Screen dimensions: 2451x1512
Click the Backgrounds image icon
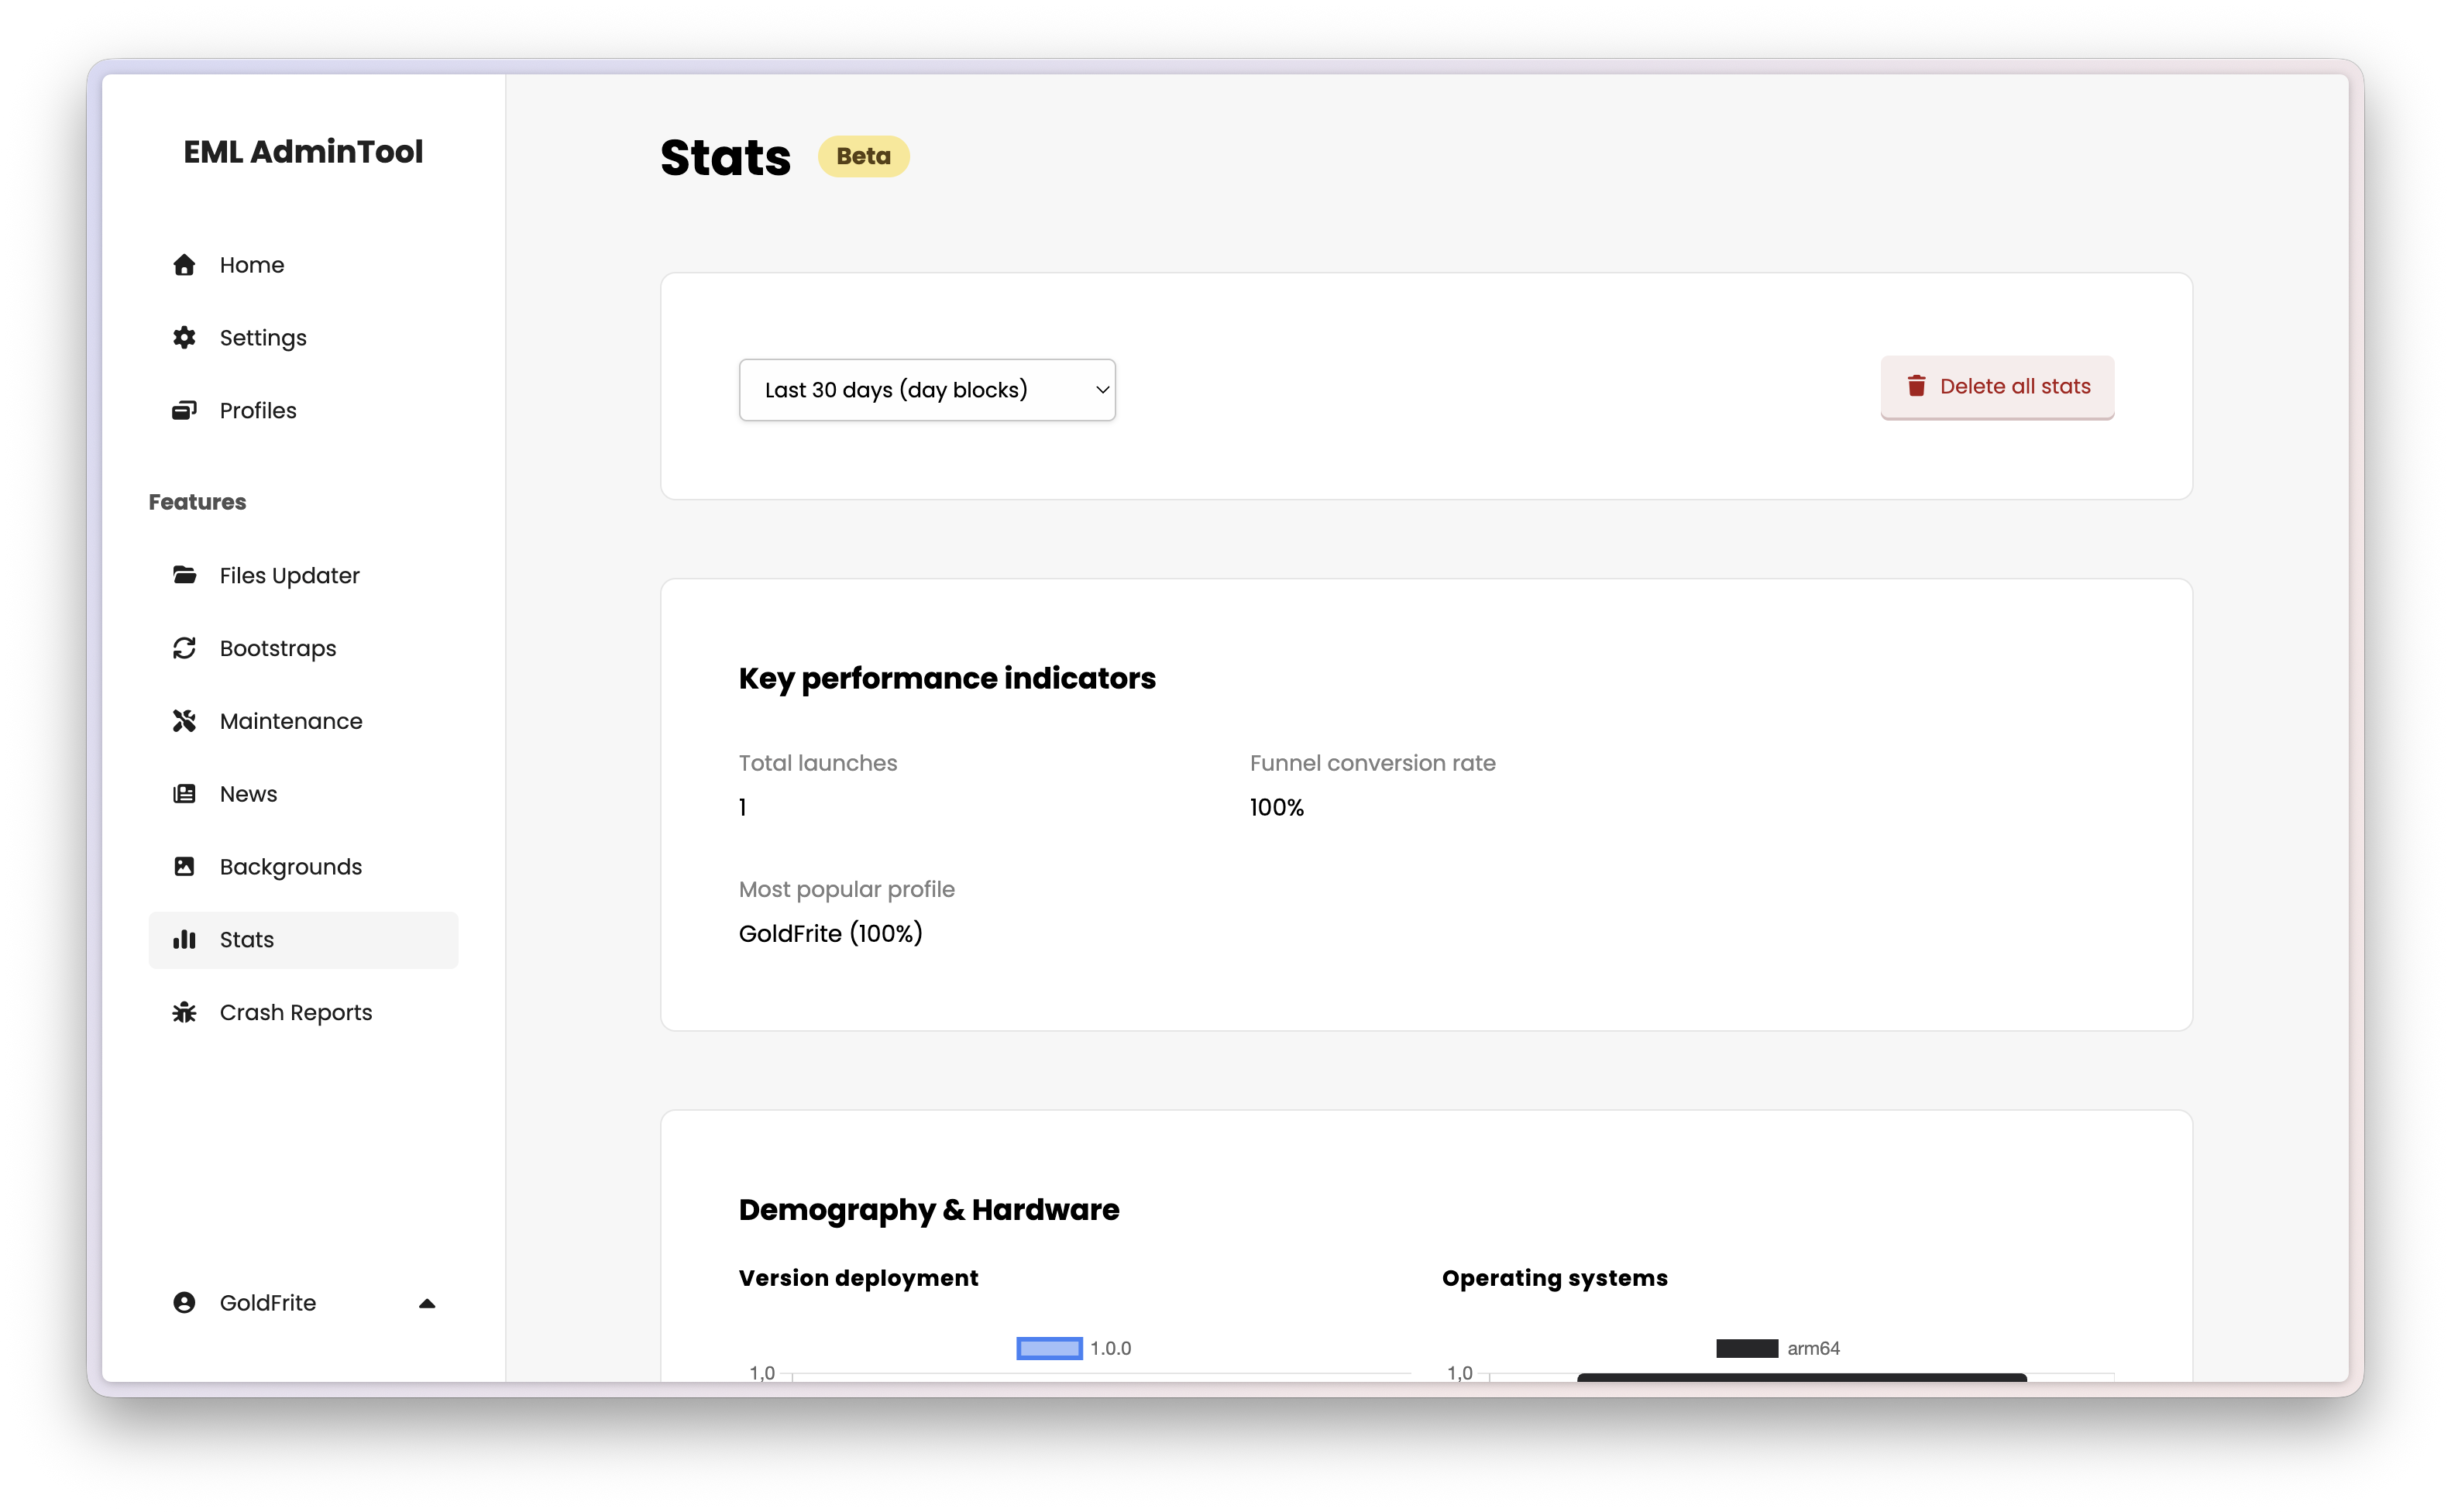coord(184,867)
